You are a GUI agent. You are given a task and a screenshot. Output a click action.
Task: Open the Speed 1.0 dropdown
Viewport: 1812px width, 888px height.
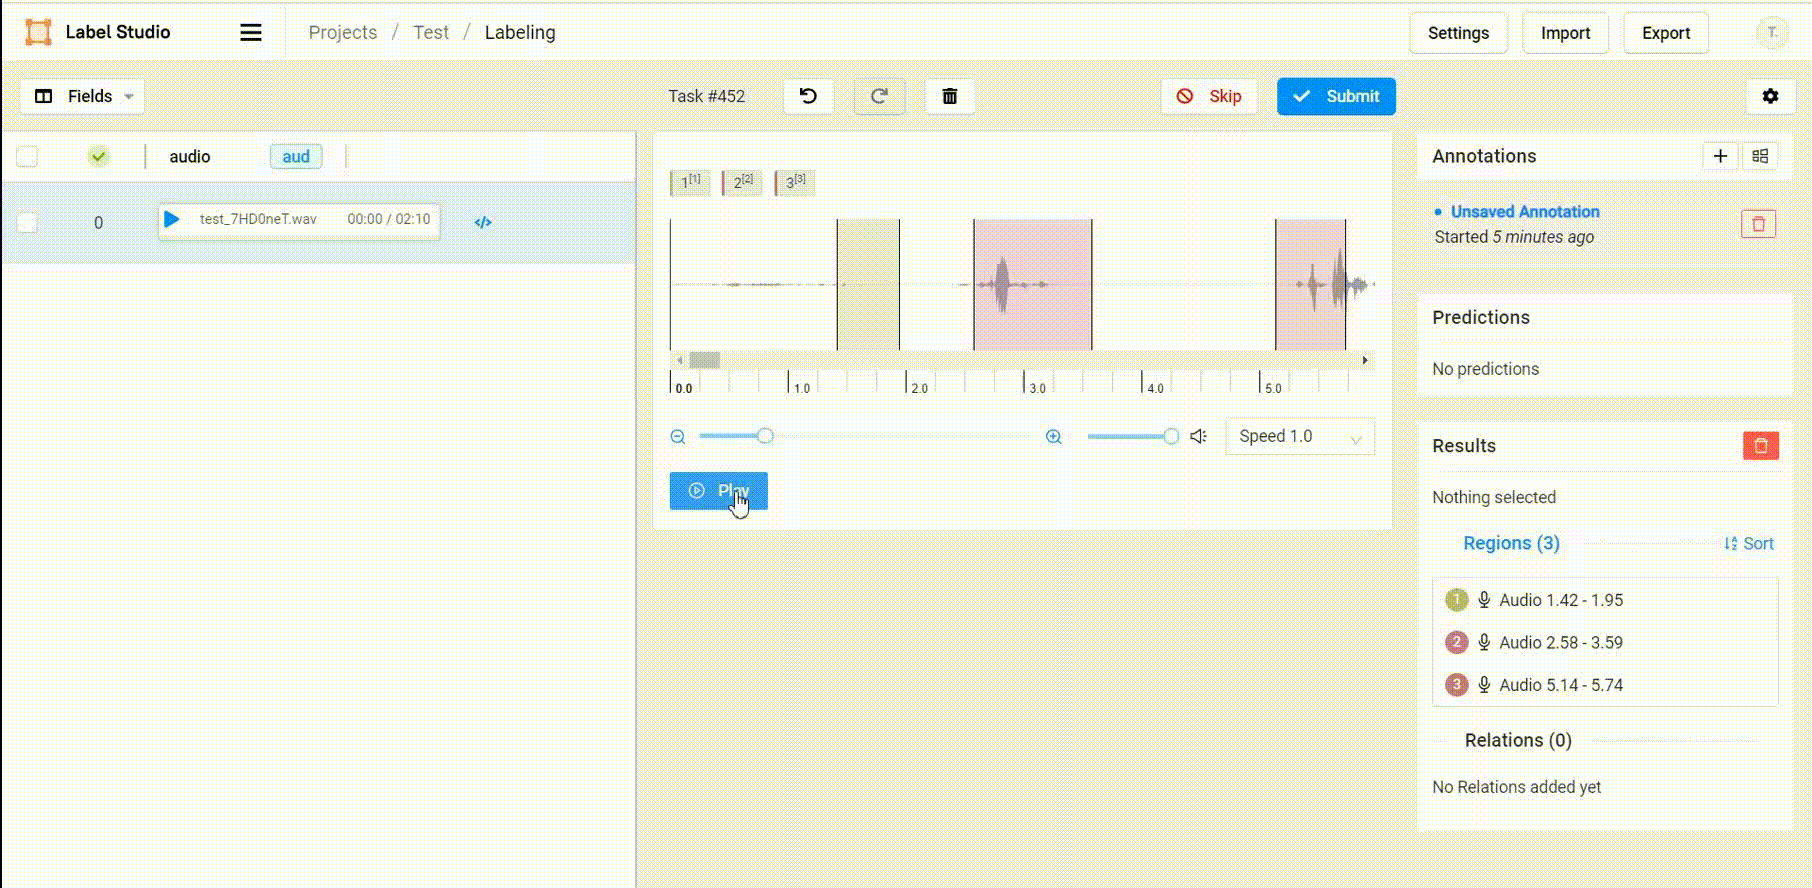click(x=1300, y=436)
